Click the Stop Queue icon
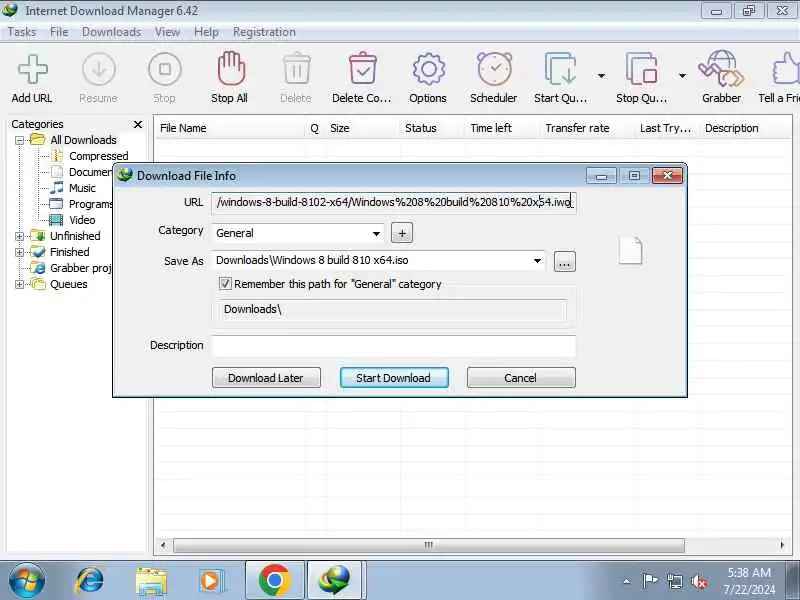Viewport: 800px width, 600px height. click(641, 69)
